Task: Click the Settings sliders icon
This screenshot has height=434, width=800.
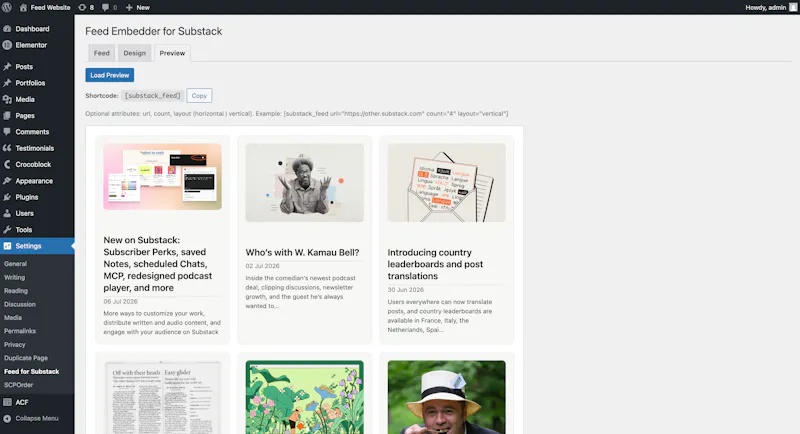Action: (x=7, y=246)
